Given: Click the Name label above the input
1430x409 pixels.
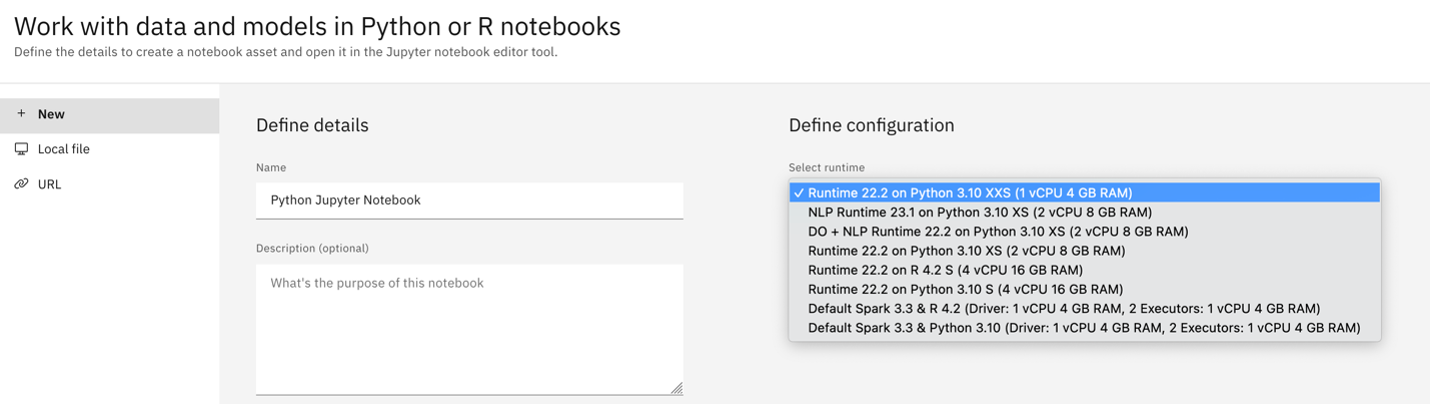Looking at the screenshot, I should (x=271, y=168).
